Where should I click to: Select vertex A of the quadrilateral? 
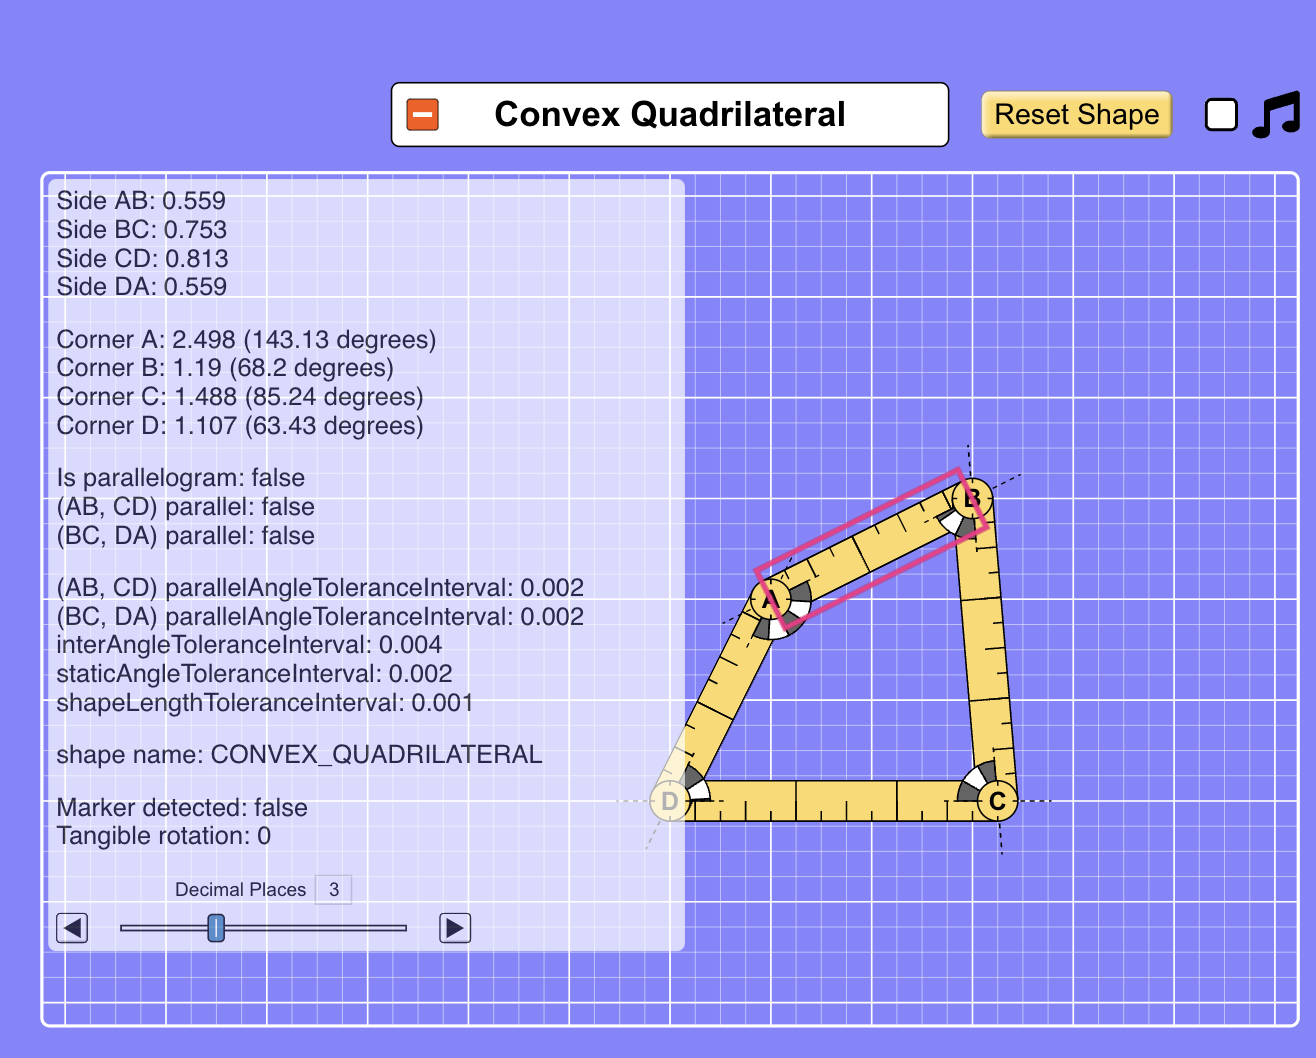point(770,600)
